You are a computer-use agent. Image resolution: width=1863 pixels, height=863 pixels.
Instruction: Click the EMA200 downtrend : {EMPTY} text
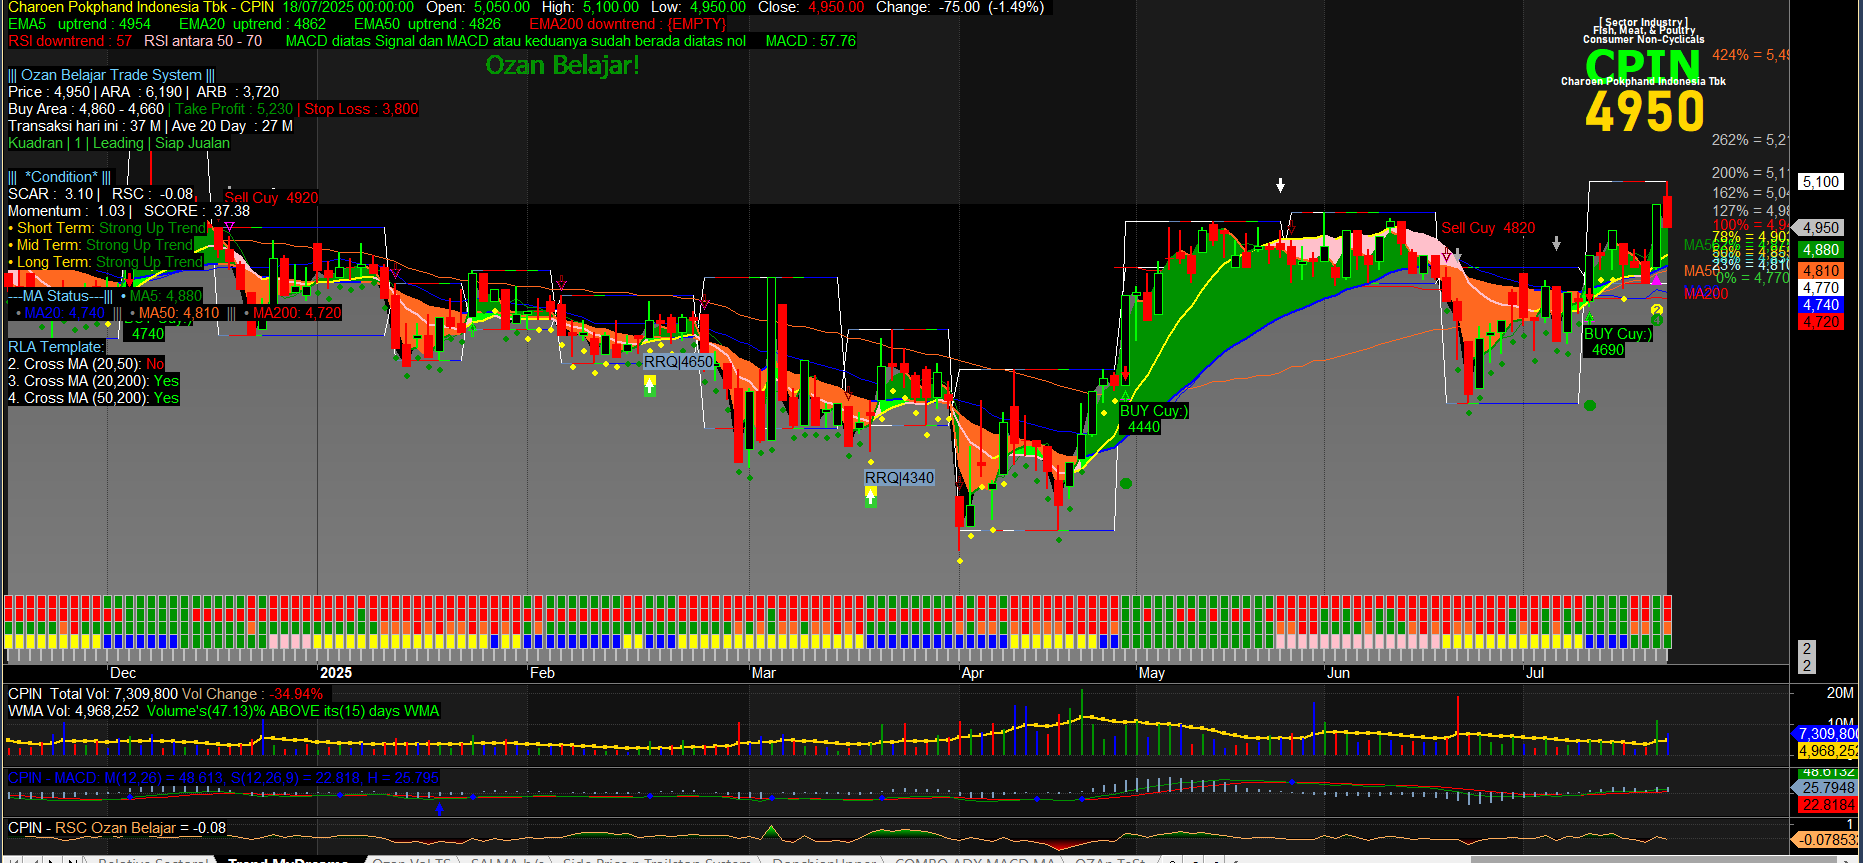[x=627, y=24]
